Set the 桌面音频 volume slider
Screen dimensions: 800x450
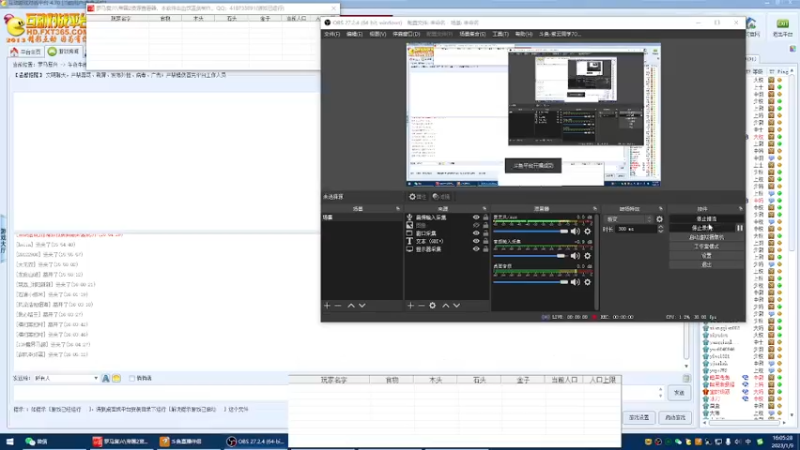[531, 282]
